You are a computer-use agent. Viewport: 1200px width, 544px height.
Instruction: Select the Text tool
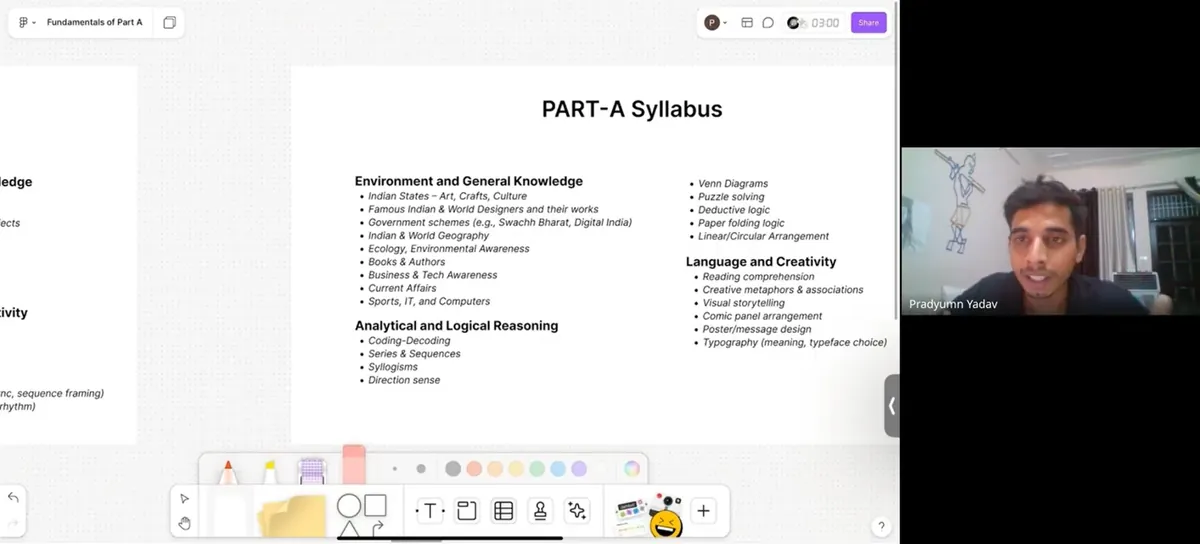[430, 511]
